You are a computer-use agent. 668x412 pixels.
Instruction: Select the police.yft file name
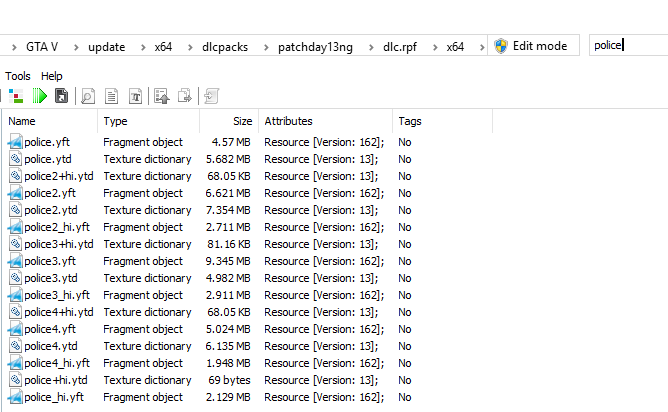click(47, 142)
